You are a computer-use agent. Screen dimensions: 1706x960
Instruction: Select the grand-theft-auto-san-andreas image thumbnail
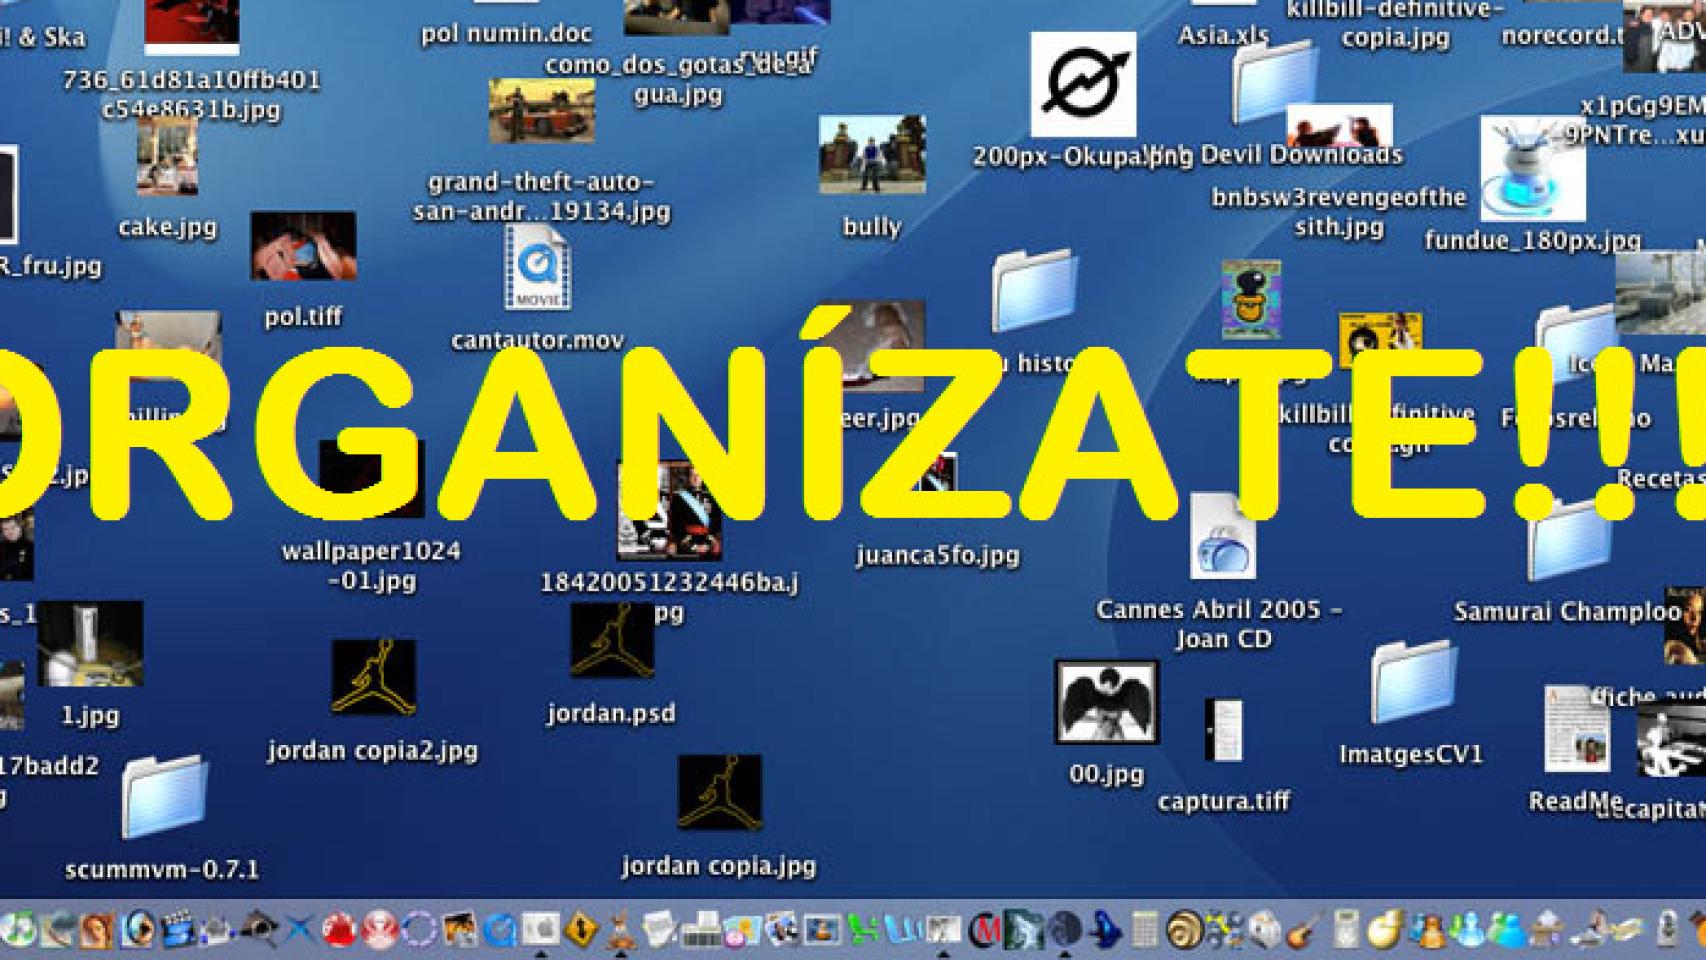(541, 111)
